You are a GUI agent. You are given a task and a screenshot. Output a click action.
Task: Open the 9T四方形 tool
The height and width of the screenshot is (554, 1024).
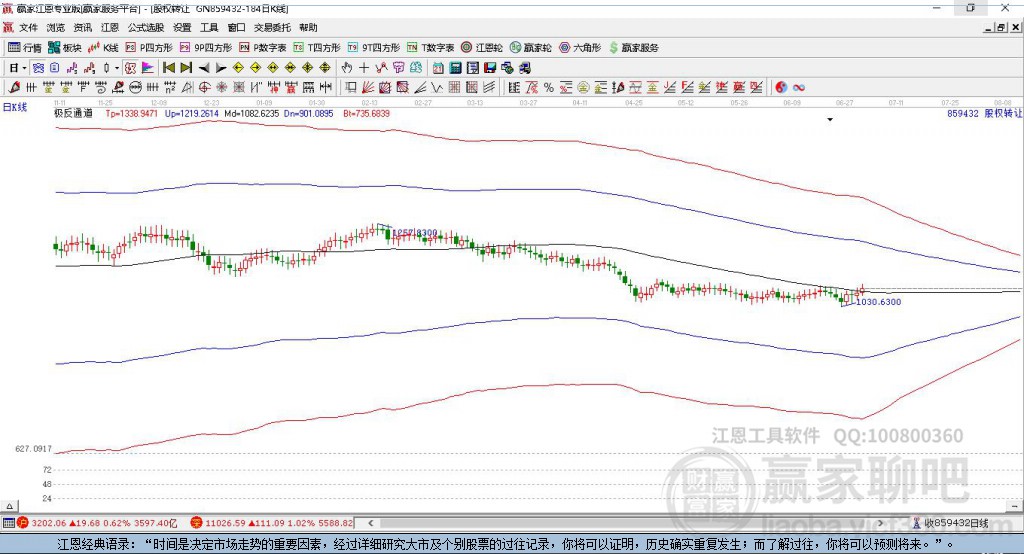pyautogui.click(x=374, y=48)
